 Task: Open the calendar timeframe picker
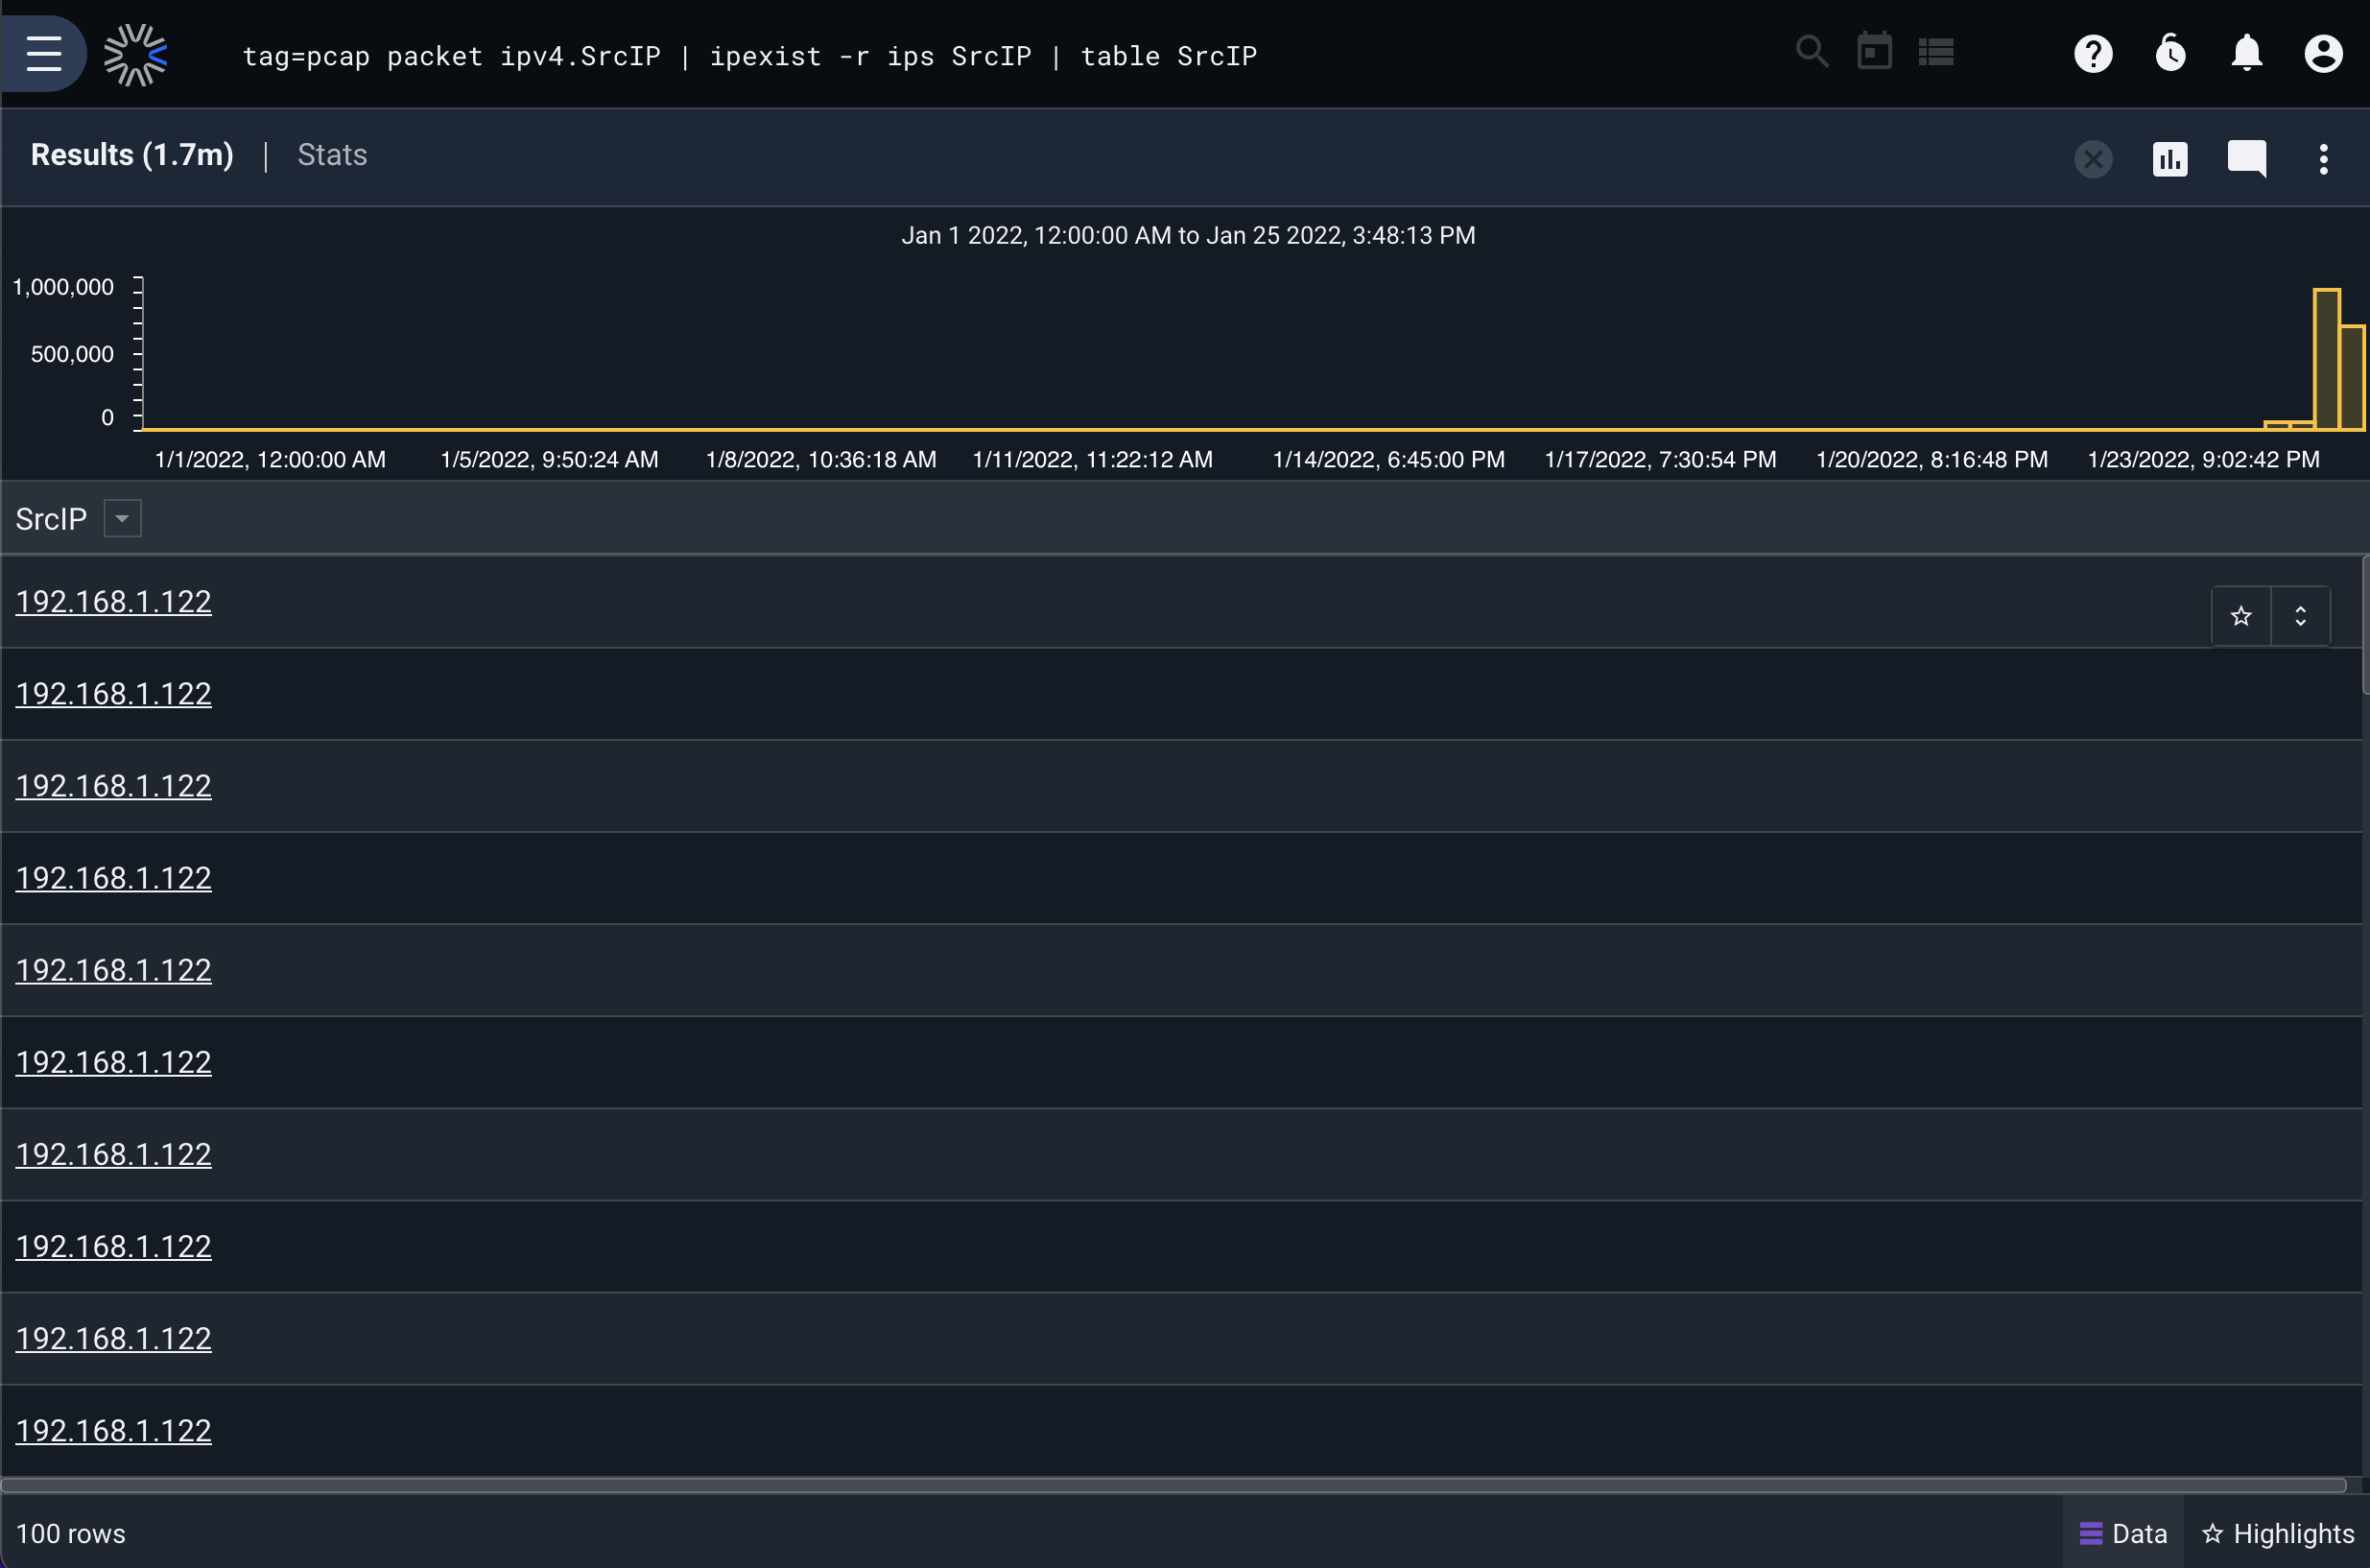1874,52
